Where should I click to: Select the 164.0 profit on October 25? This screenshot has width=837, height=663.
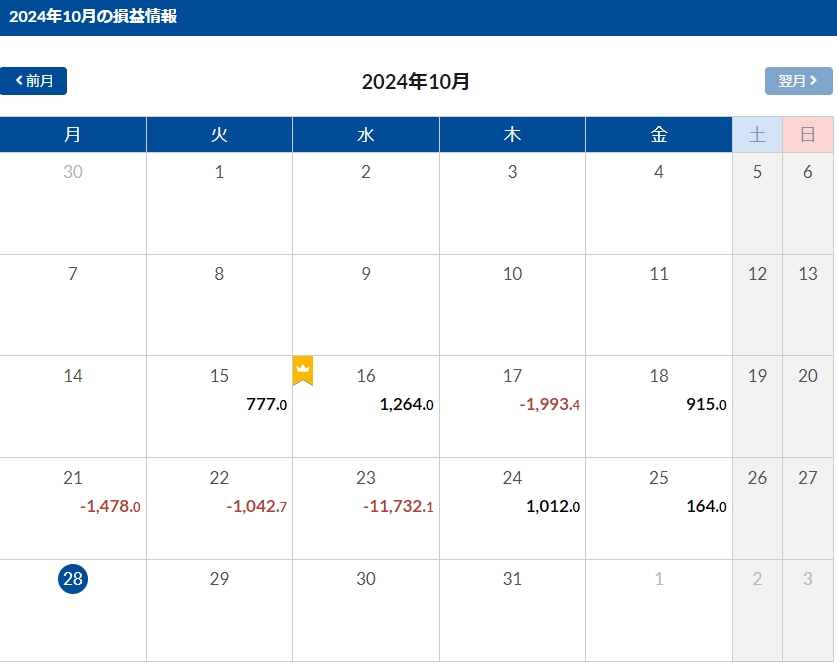coord(706,507)
